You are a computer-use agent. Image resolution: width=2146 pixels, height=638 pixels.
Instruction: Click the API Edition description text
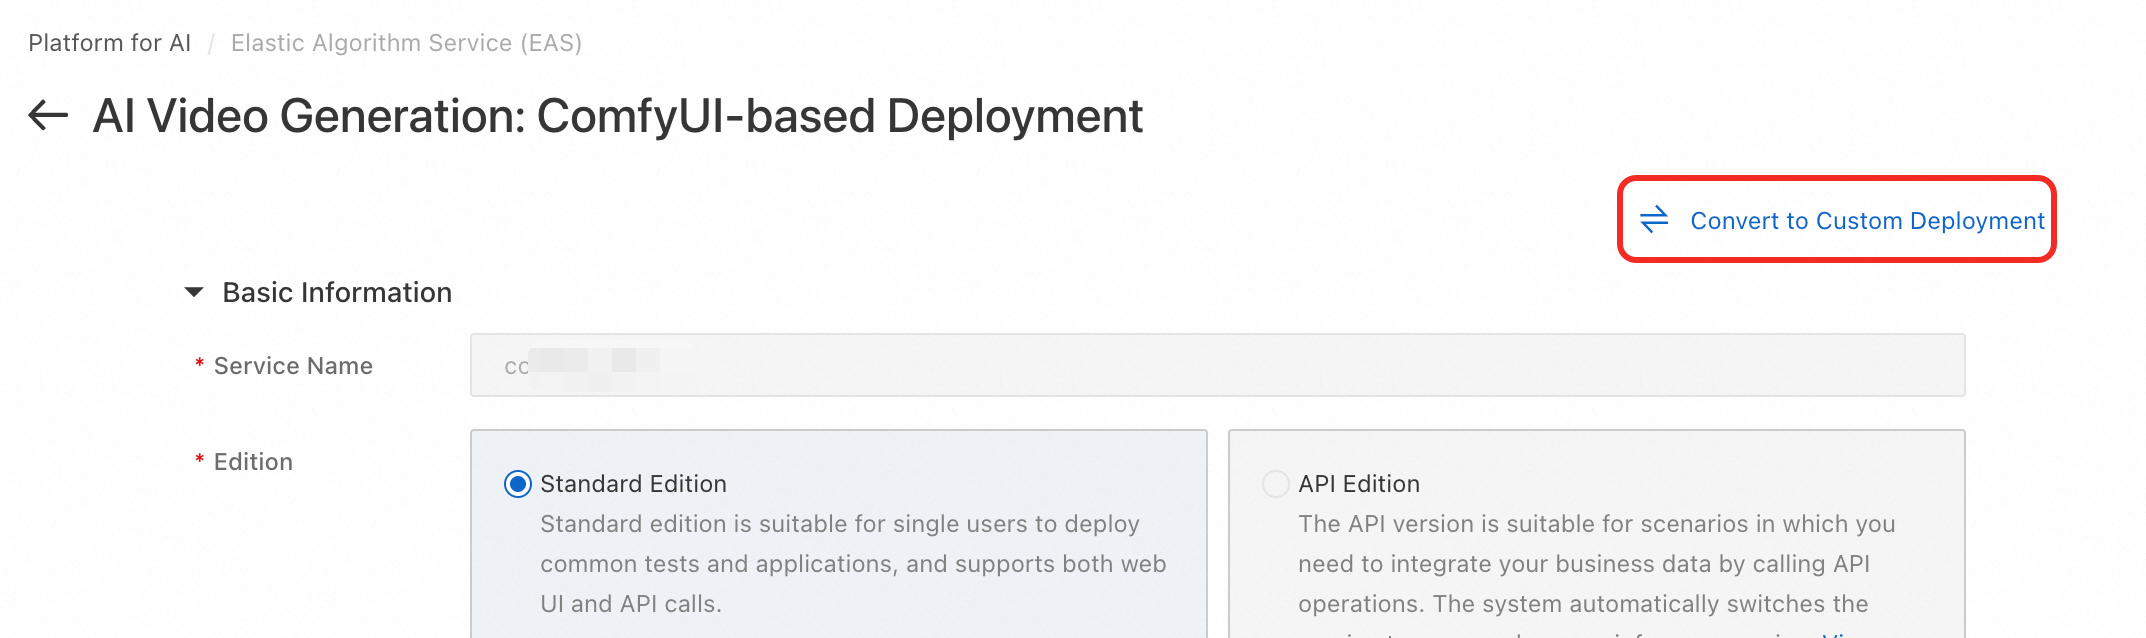[x=1595, y=564]
